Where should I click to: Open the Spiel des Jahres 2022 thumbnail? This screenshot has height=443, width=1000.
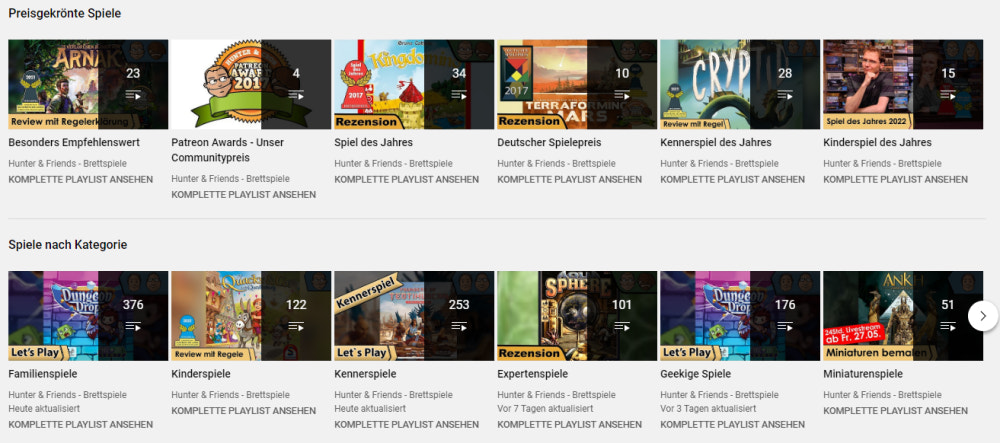(903, 84)
